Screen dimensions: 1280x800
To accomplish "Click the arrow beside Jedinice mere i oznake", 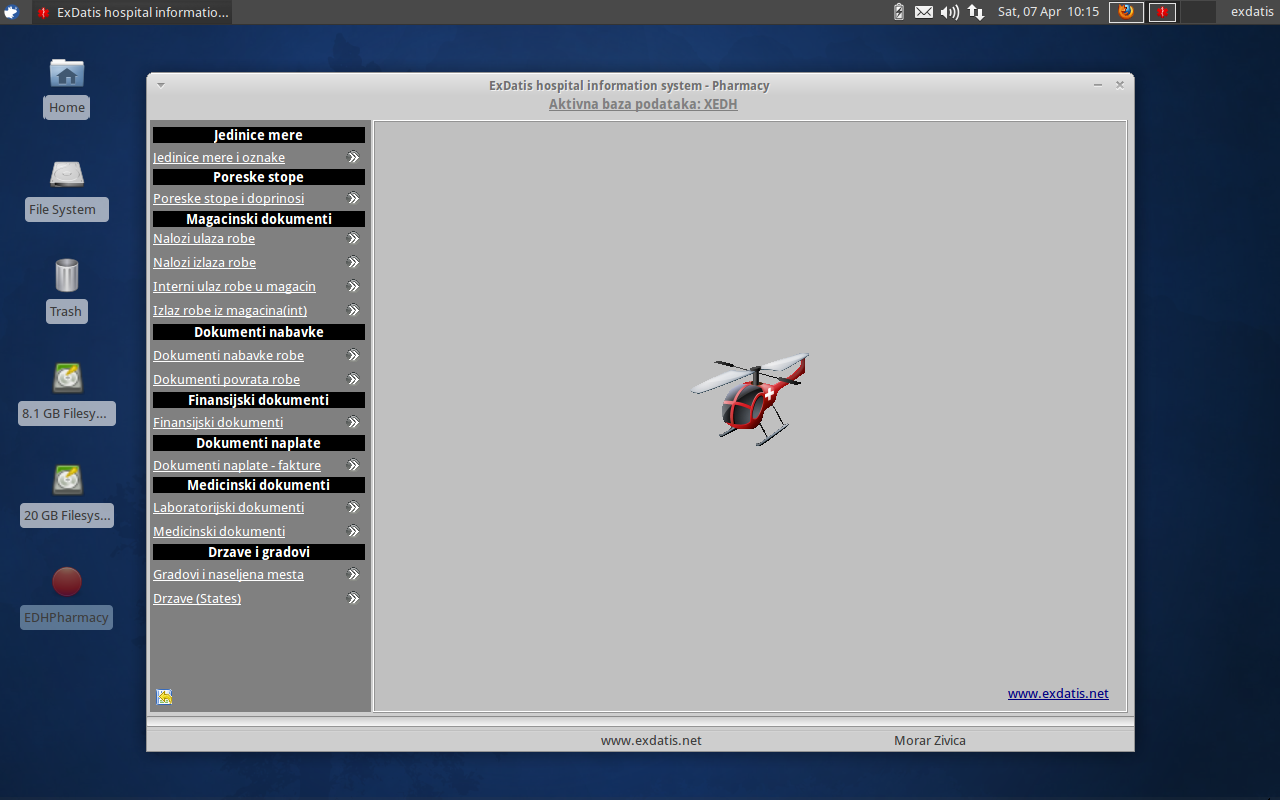I will (x=353, y=157).
